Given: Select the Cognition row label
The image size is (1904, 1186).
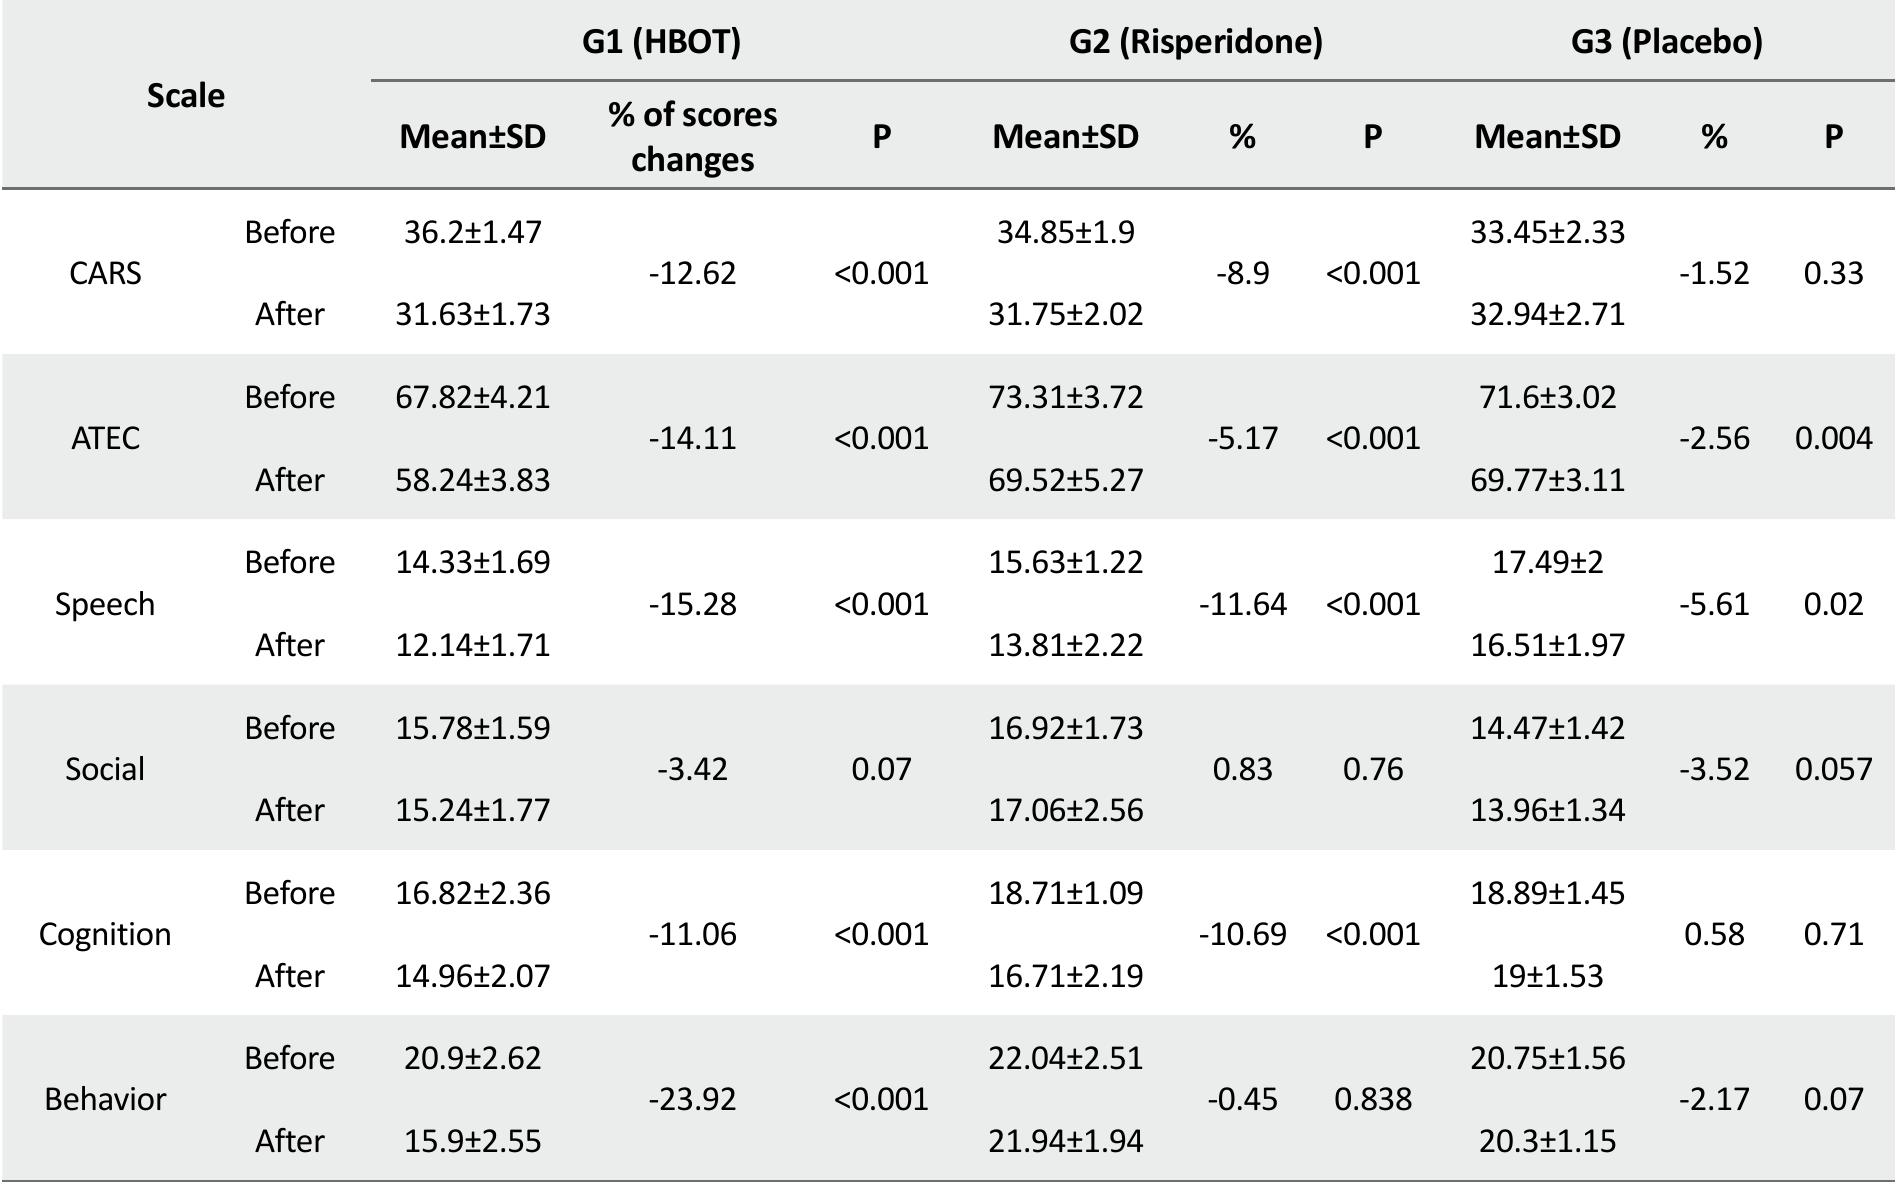Looking at the screenshot, I should tap(105, 934).
